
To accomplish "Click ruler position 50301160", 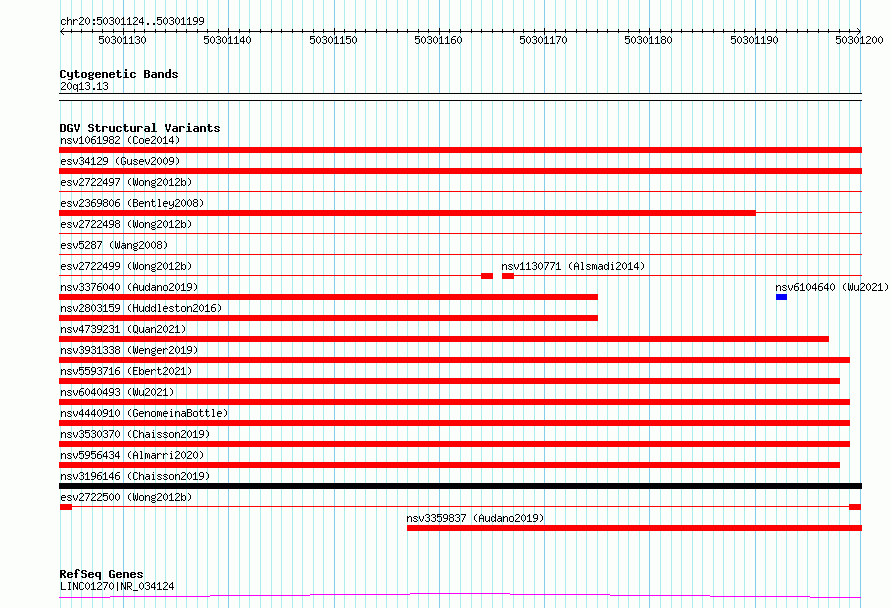I will (438, 40).
